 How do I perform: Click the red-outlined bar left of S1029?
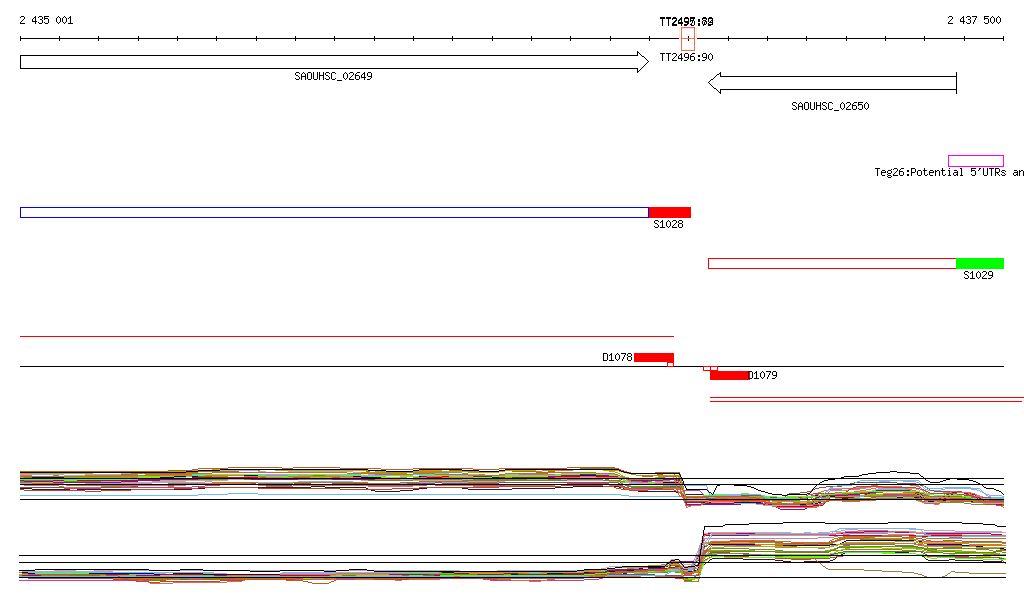coord(831,264)
